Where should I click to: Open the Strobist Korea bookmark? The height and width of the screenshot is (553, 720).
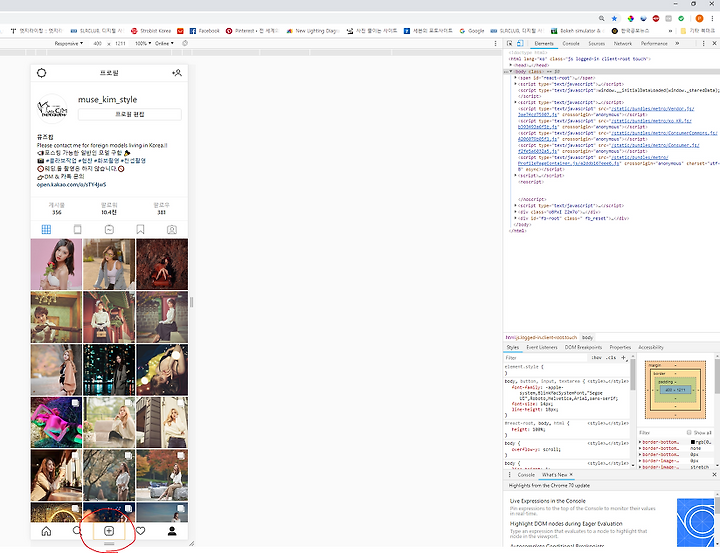click(x=151, y=31)
